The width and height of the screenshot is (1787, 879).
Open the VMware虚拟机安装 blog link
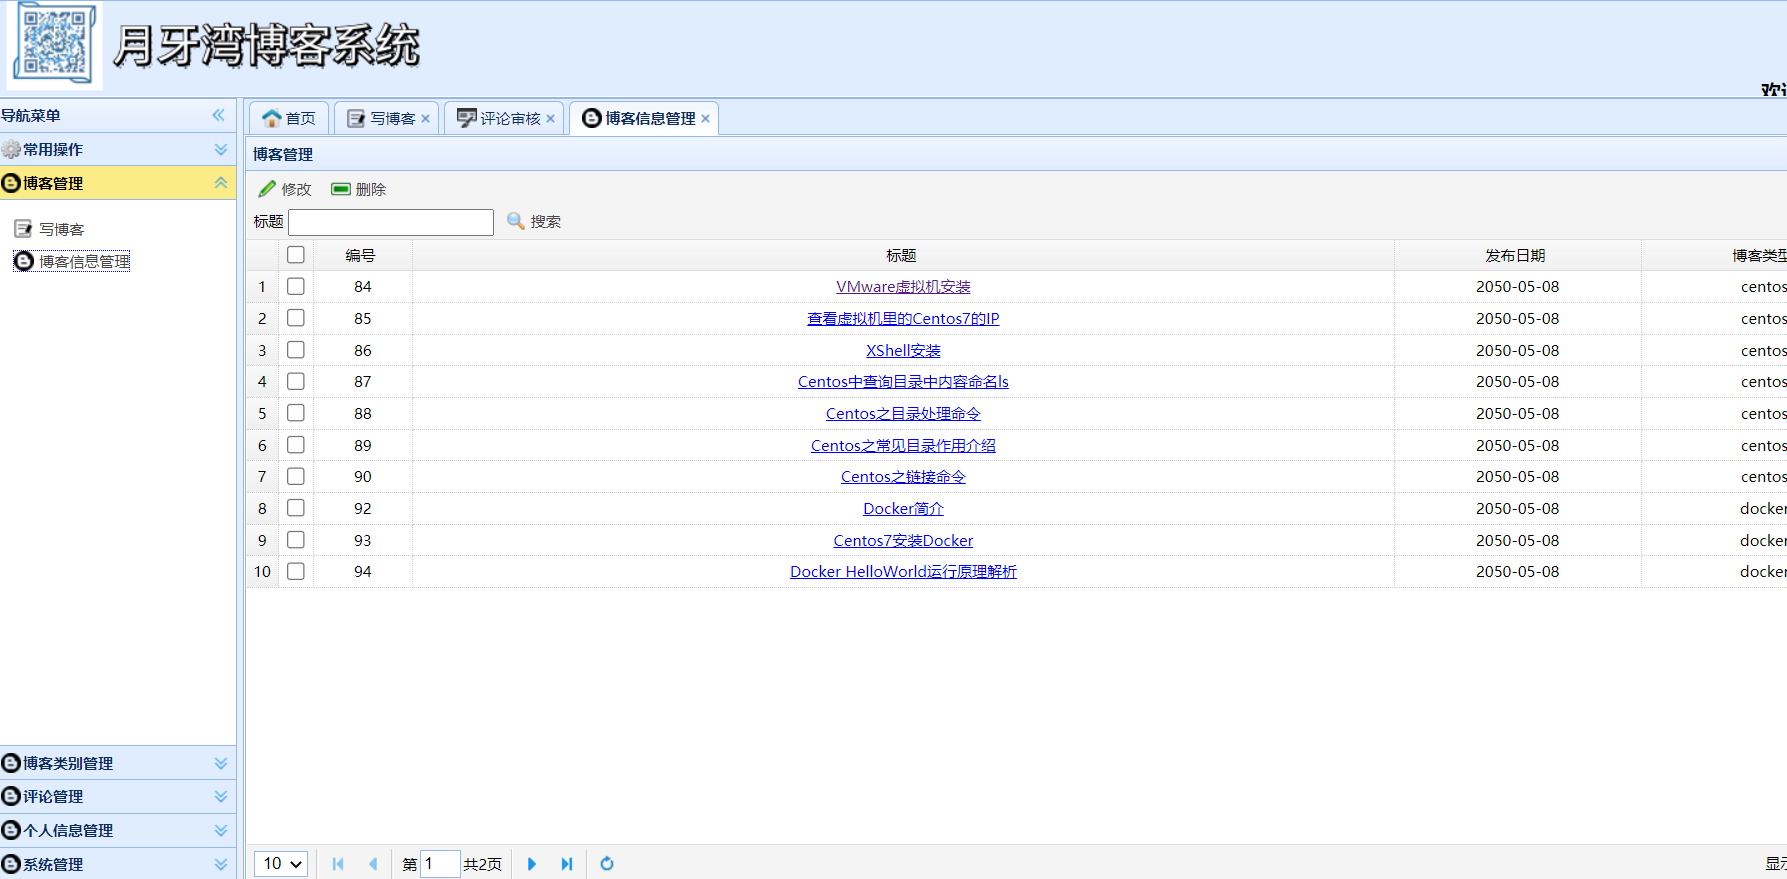(903, 286)
